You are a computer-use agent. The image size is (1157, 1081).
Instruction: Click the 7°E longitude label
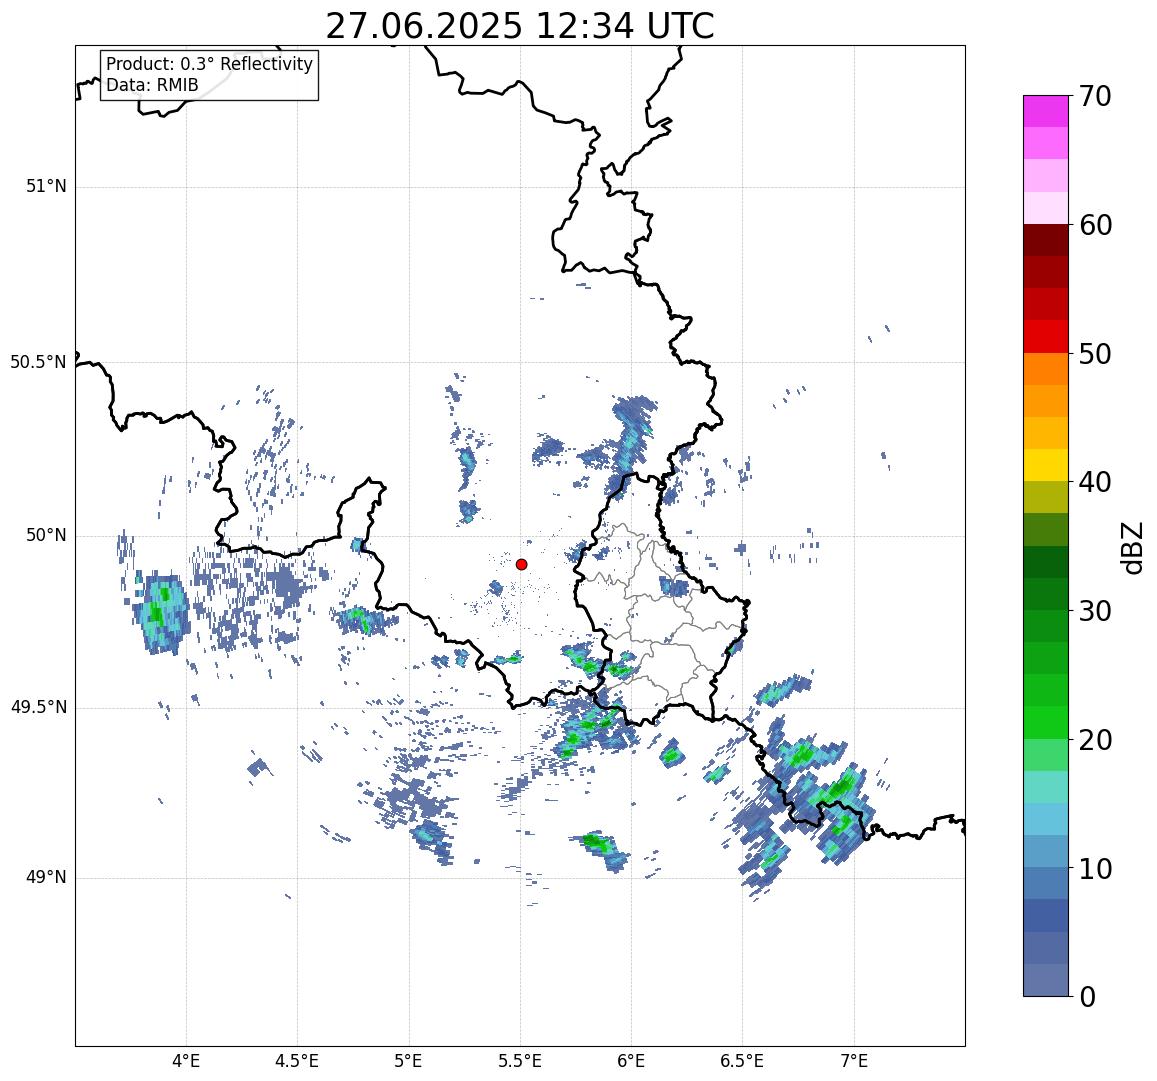854,1061
